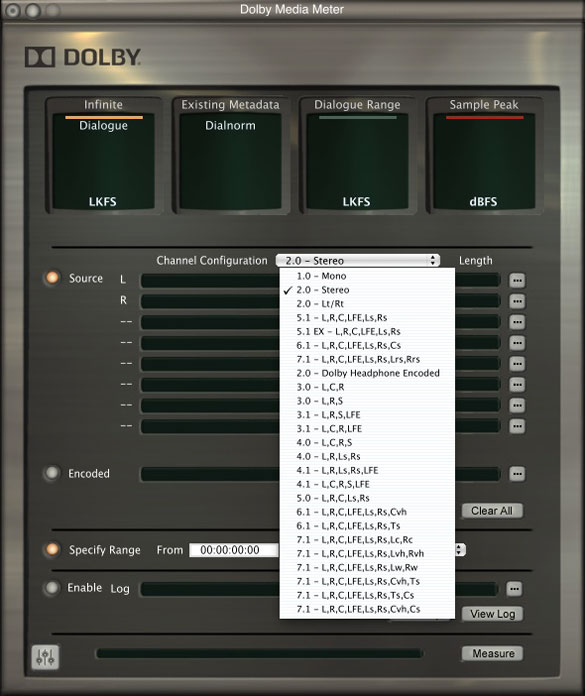Viewport: 585px width, 696px height.
Task: Select 7.1 - L,R,C,LFE,Ls,Rs,Cvh,Cs
Action: point(367,609)
